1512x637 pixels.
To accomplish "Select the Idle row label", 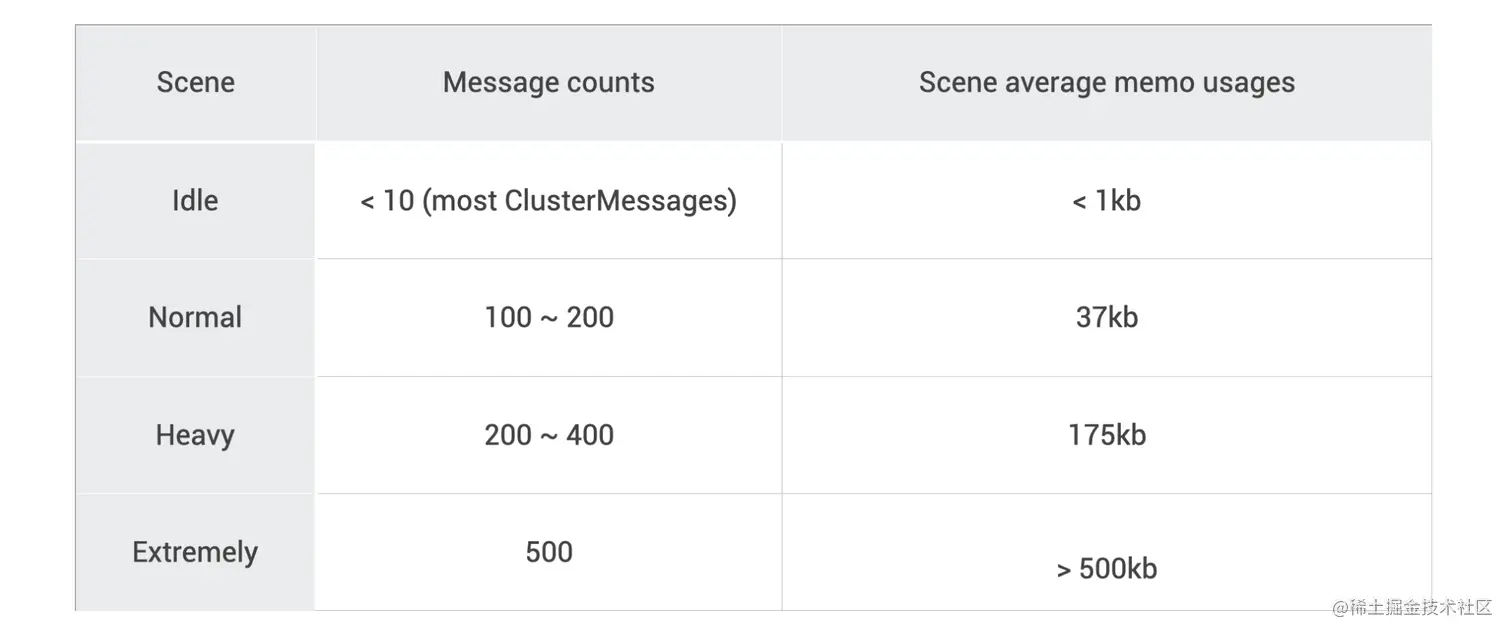I will (x=195, y=200).
